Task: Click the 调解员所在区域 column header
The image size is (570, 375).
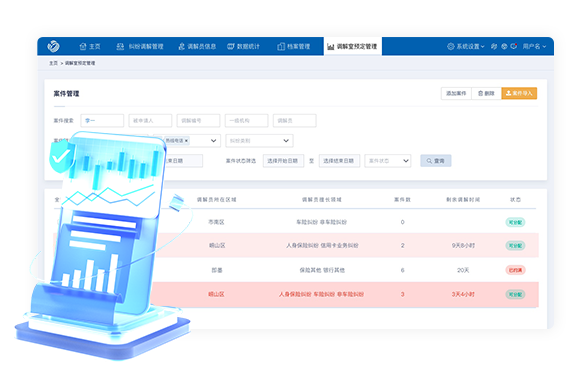Action: pos(217,199)
